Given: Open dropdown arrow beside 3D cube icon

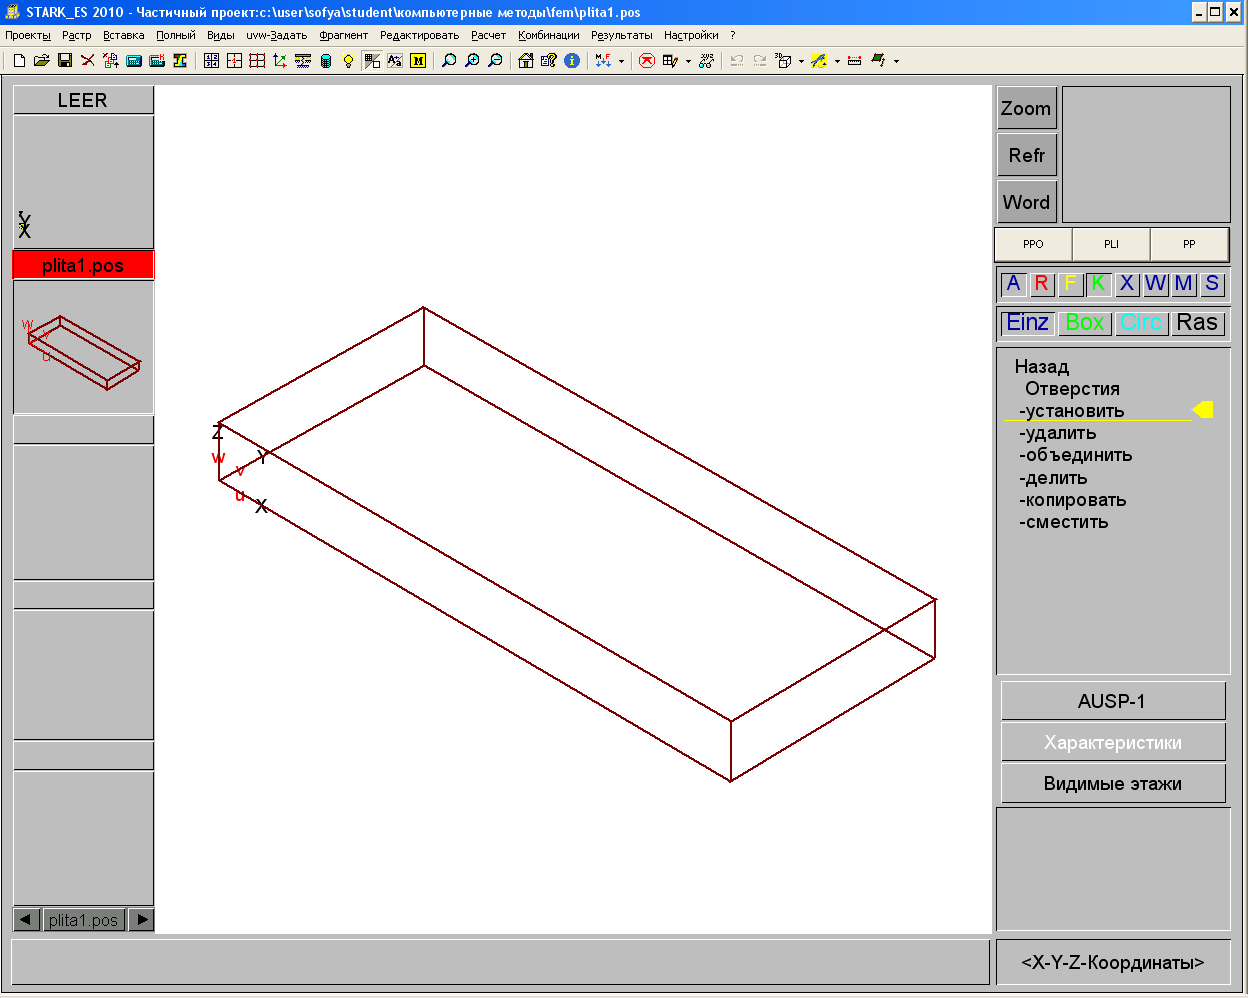Looking at the screenshot, I should coord(801,62).
